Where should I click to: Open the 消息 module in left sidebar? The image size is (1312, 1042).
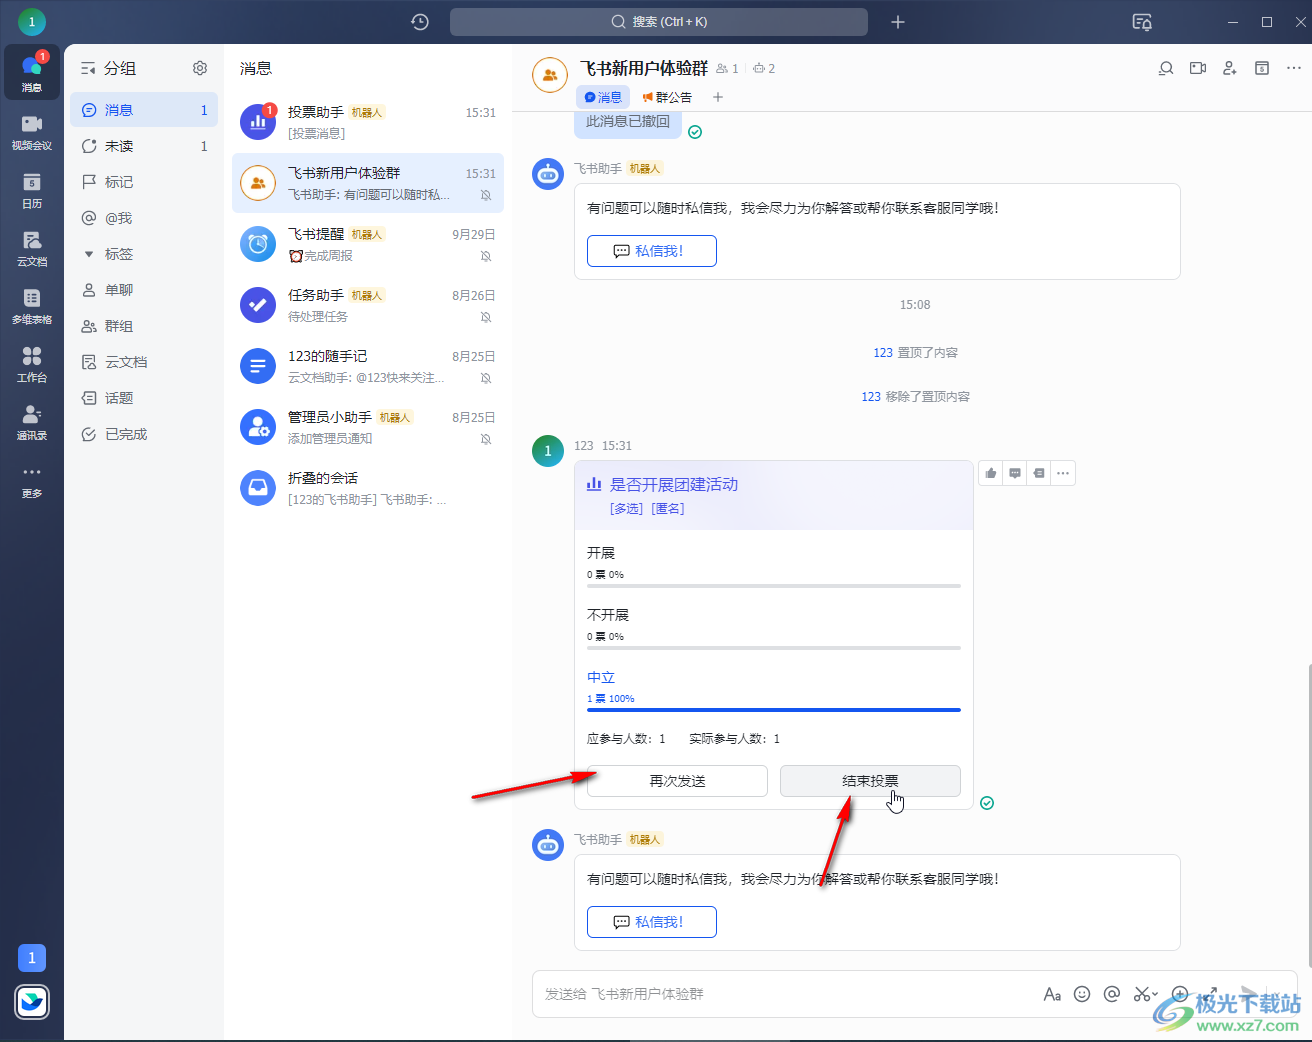(32, 72)
